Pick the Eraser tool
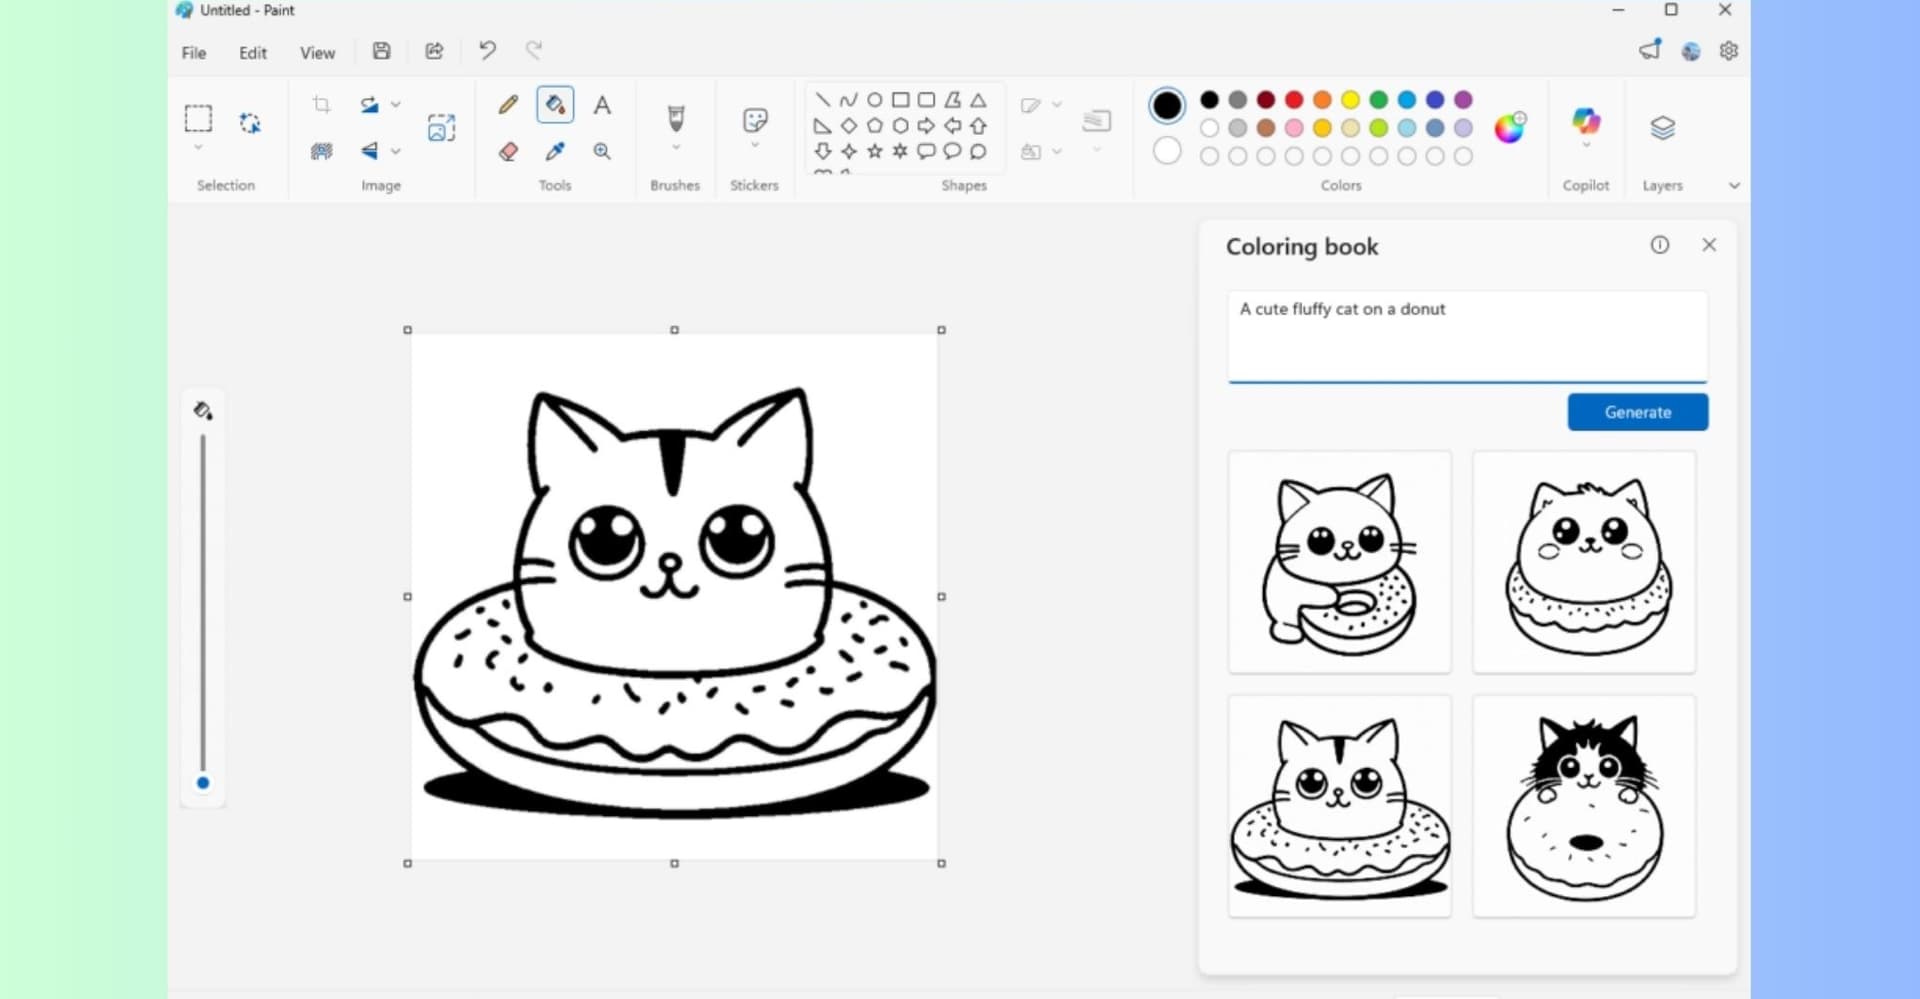 coord(508,151)
